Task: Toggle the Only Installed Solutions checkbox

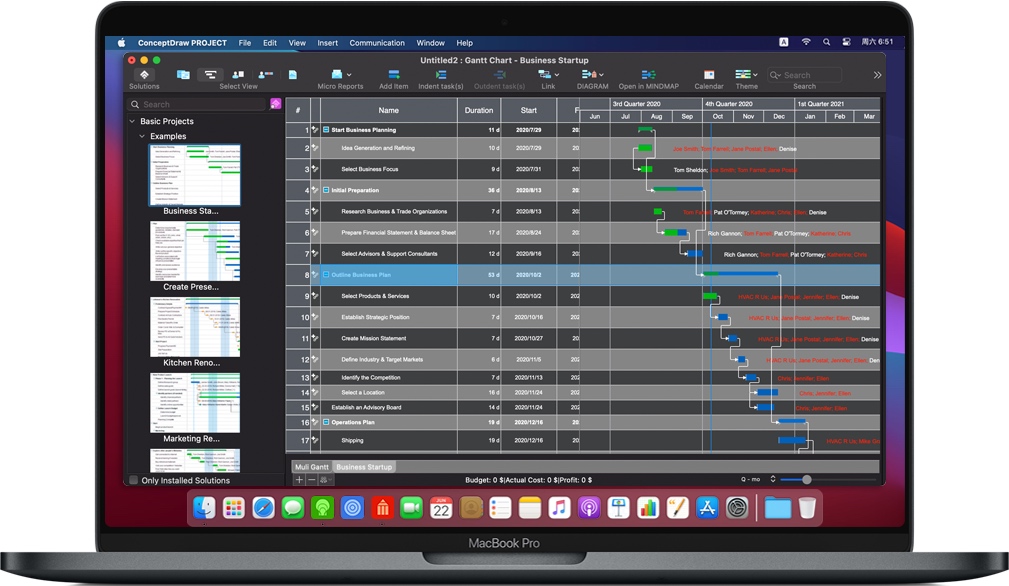Action: pos(133,480)
